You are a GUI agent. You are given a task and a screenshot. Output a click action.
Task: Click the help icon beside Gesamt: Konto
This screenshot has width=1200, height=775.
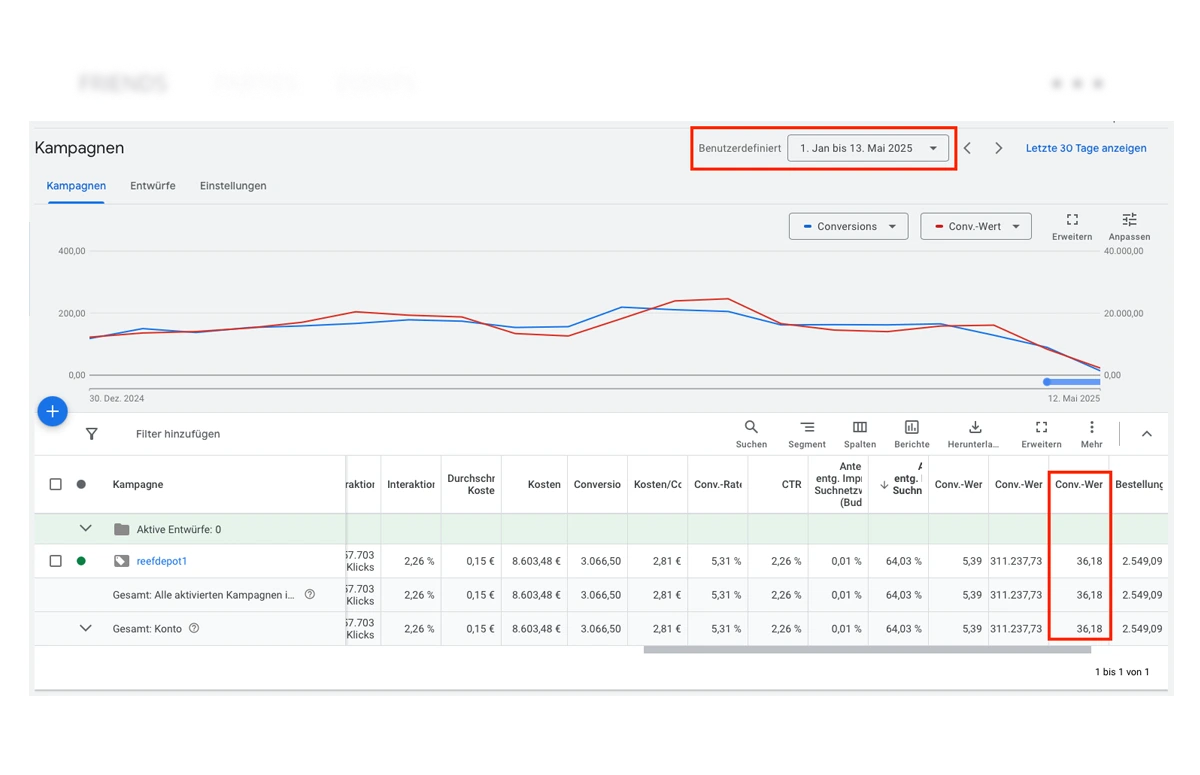(194, 629)
